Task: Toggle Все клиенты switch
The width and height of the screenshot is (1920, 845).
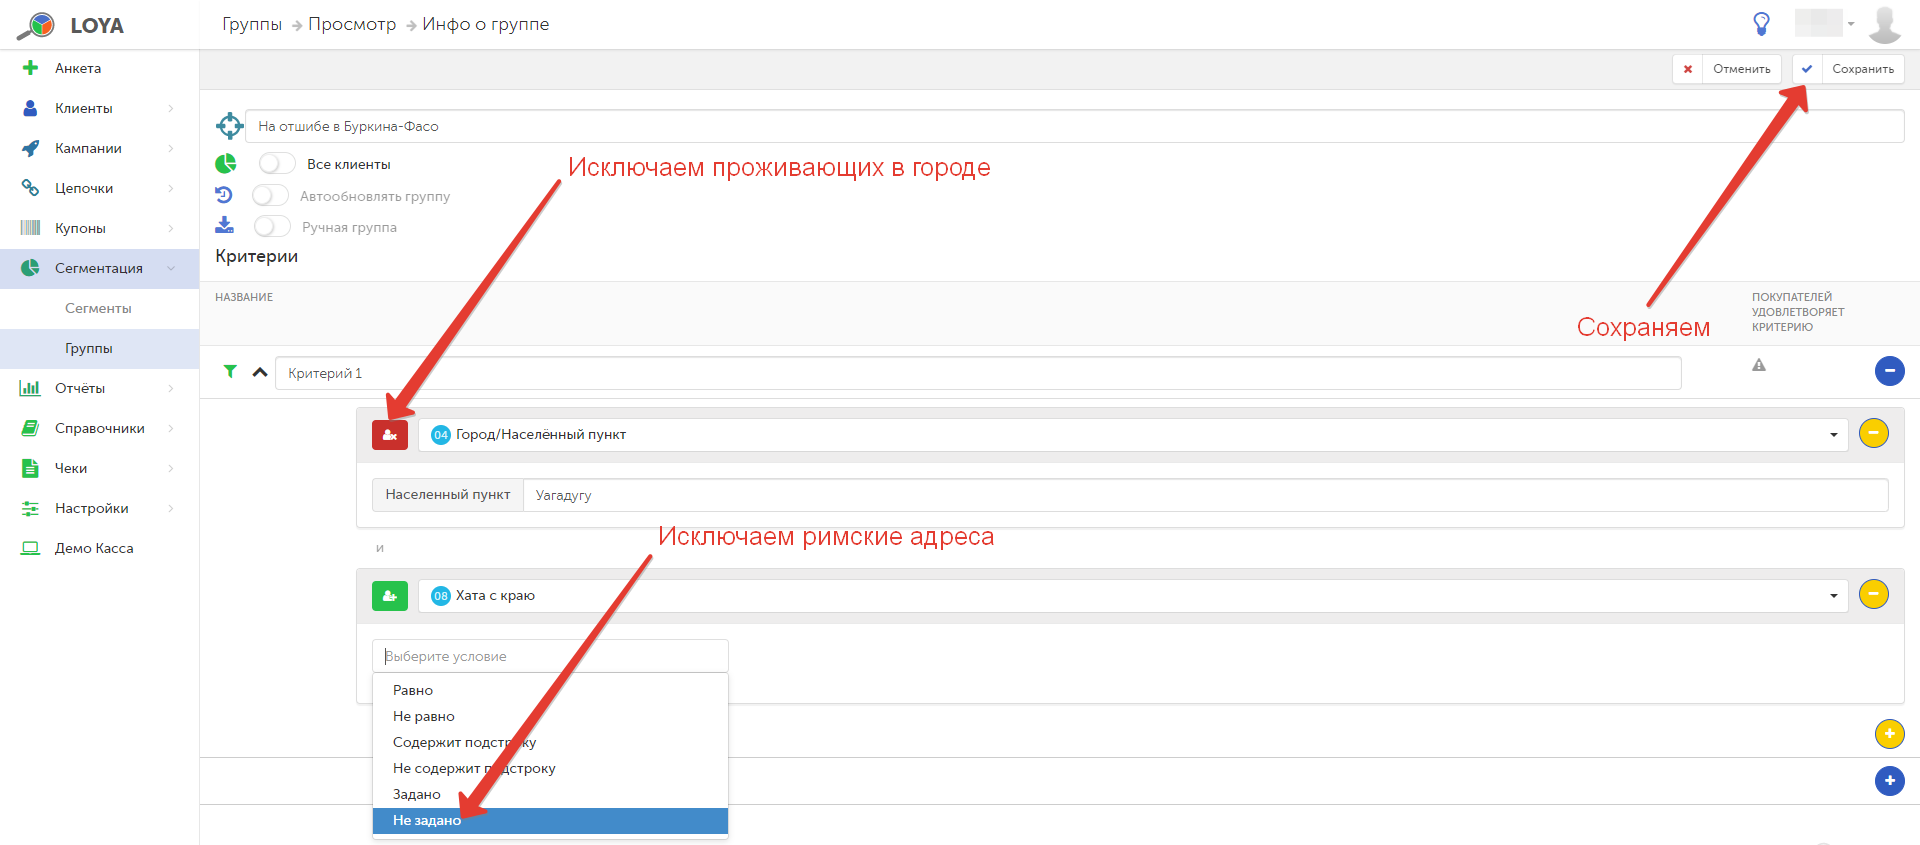Action: coord(277,163)
